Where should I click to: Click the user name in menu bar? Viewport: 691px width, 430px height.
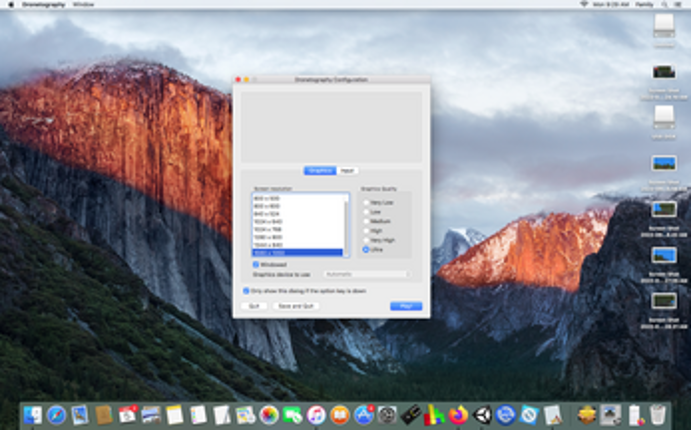click(x=644, y=4)
